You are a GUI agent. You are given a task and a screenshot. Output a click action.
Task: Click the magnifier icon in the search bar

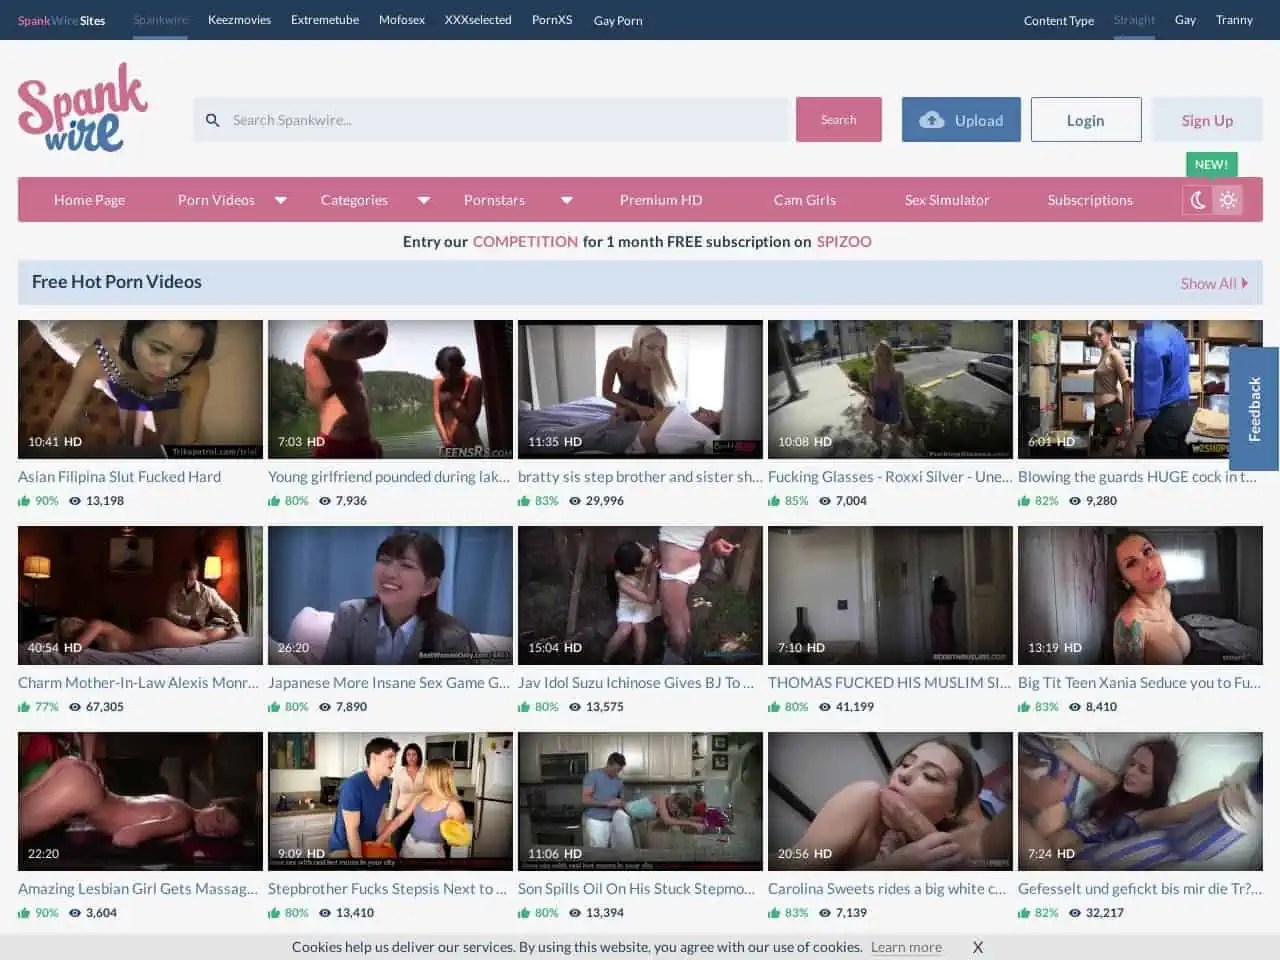tap(212, 120)
